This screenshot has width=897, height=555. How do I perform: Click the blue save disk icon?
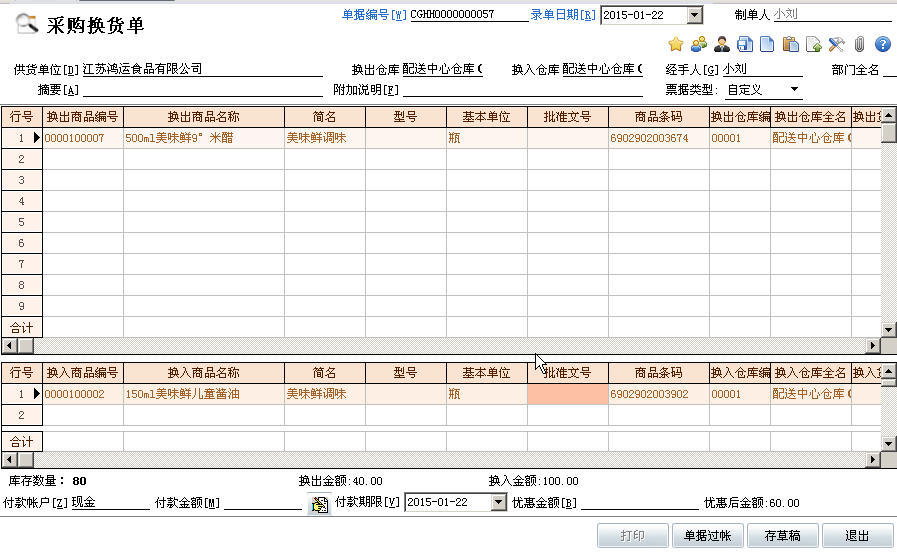point(744,44)
